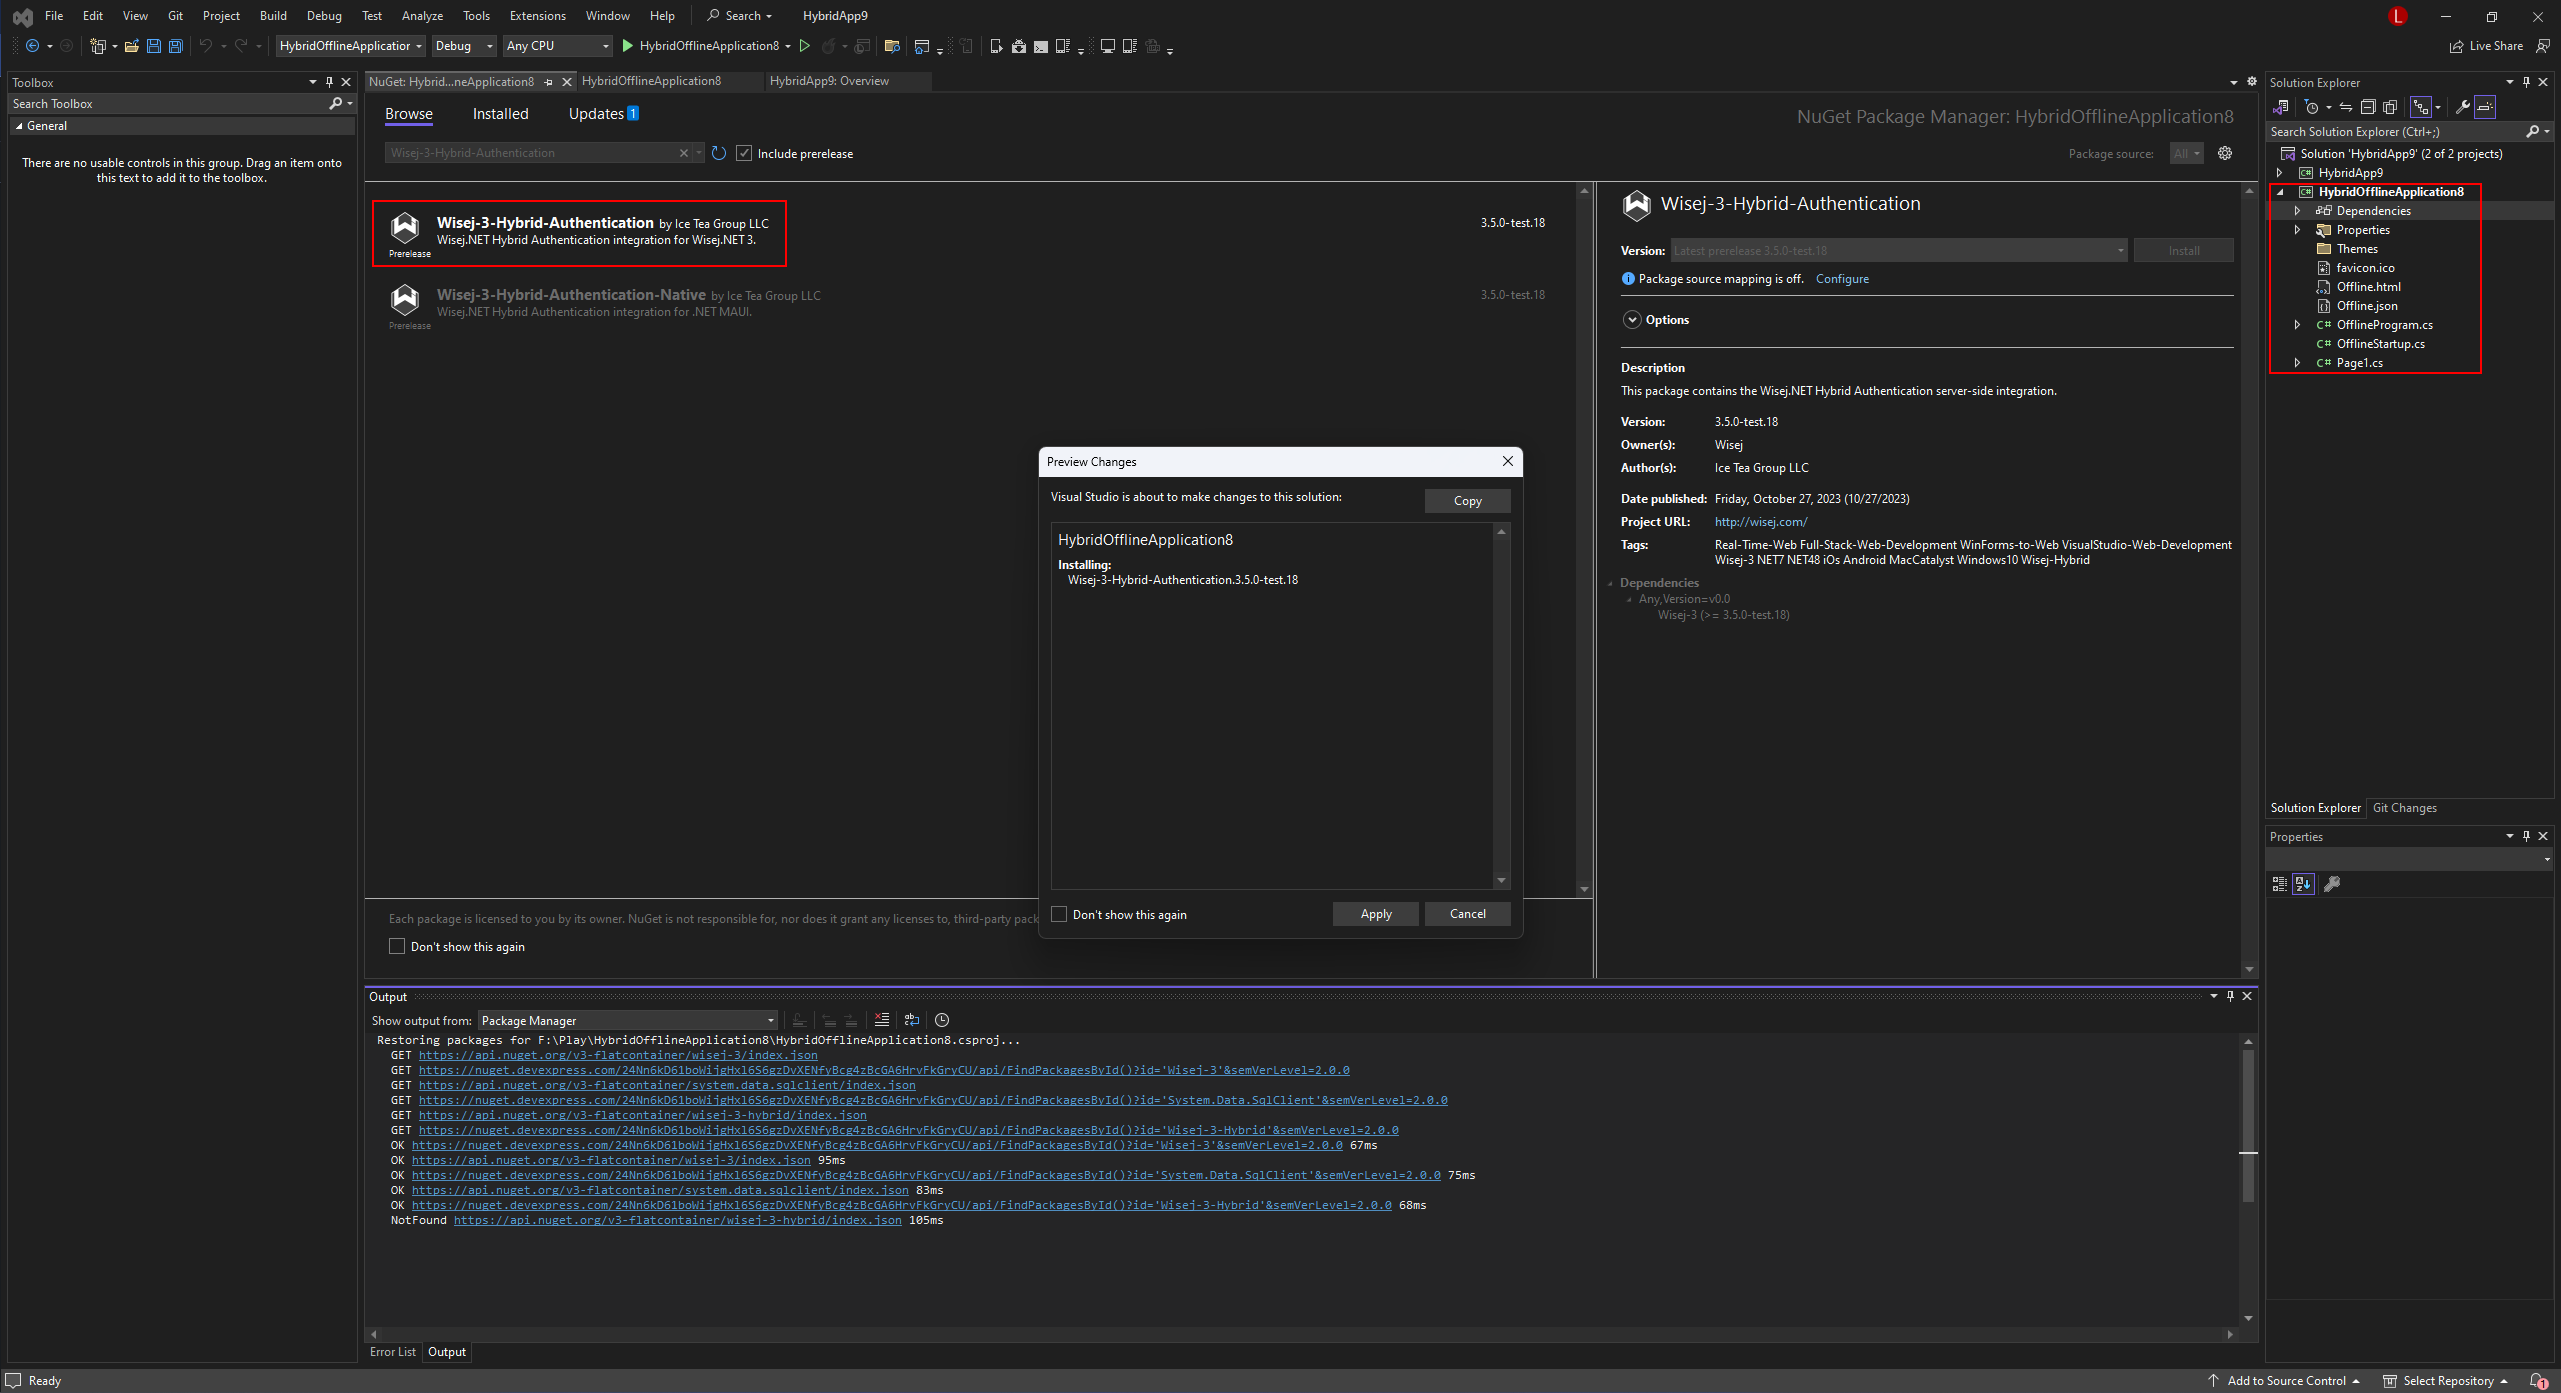Click Preview Selected Items icon in Solution Explorer
The image size is (2561, 1393).
[x=2485, y=107]
